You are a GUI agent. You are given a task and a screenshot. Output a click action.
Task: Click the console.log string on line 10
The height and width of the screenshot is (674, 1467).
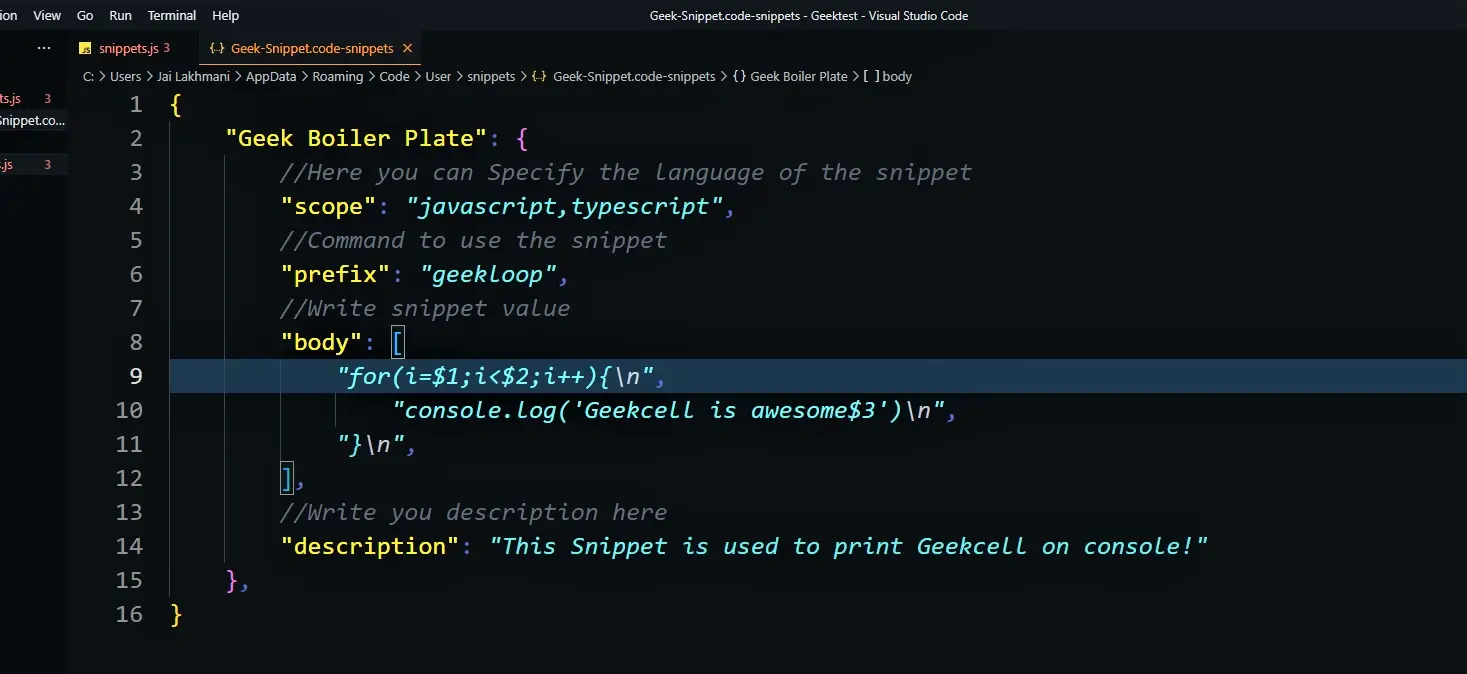pos(668,410)
